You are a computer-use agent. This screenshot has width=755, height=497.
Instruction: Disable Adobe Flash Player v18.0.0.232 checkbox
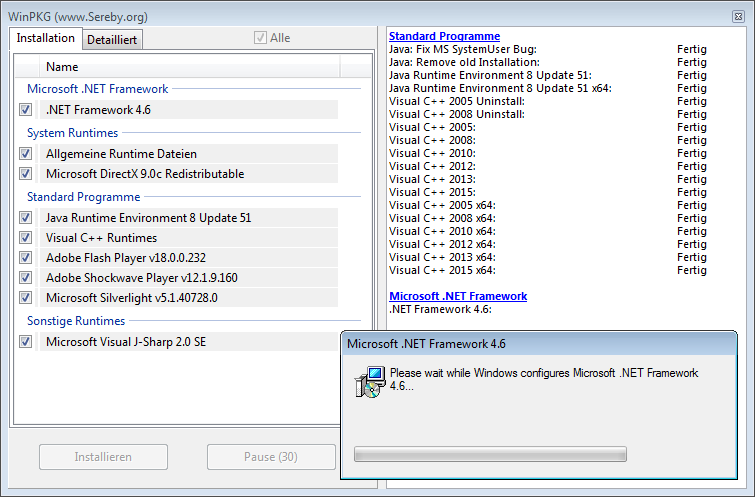25,258
